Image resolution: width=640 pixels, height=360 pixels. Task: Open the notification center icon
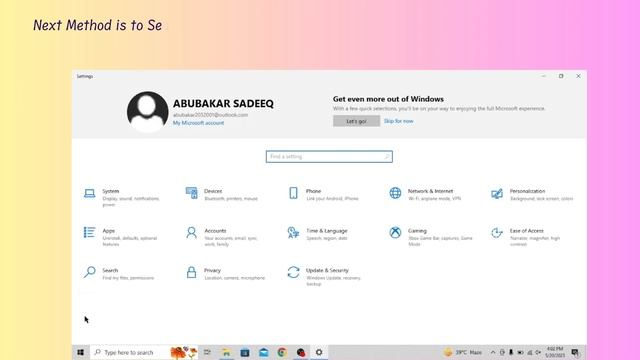tap(575, 352)
